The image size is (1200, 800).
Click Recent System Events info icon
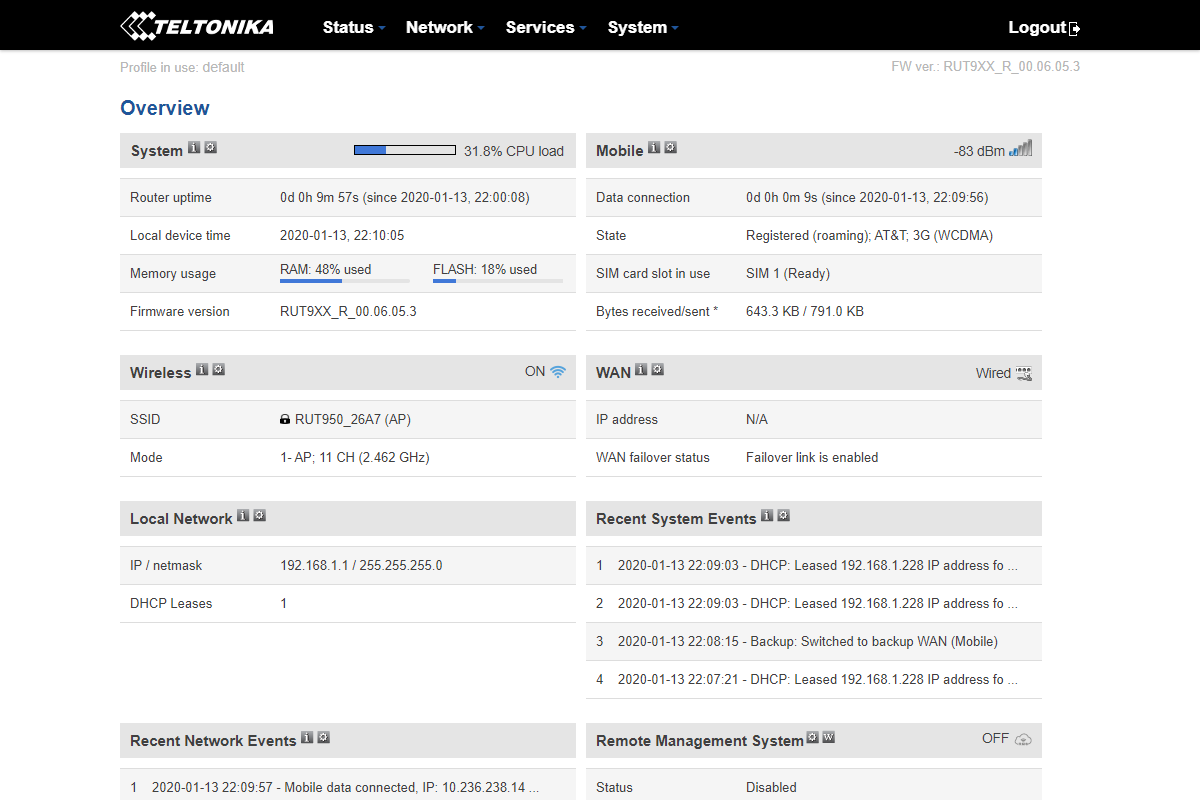pos(767,516)
